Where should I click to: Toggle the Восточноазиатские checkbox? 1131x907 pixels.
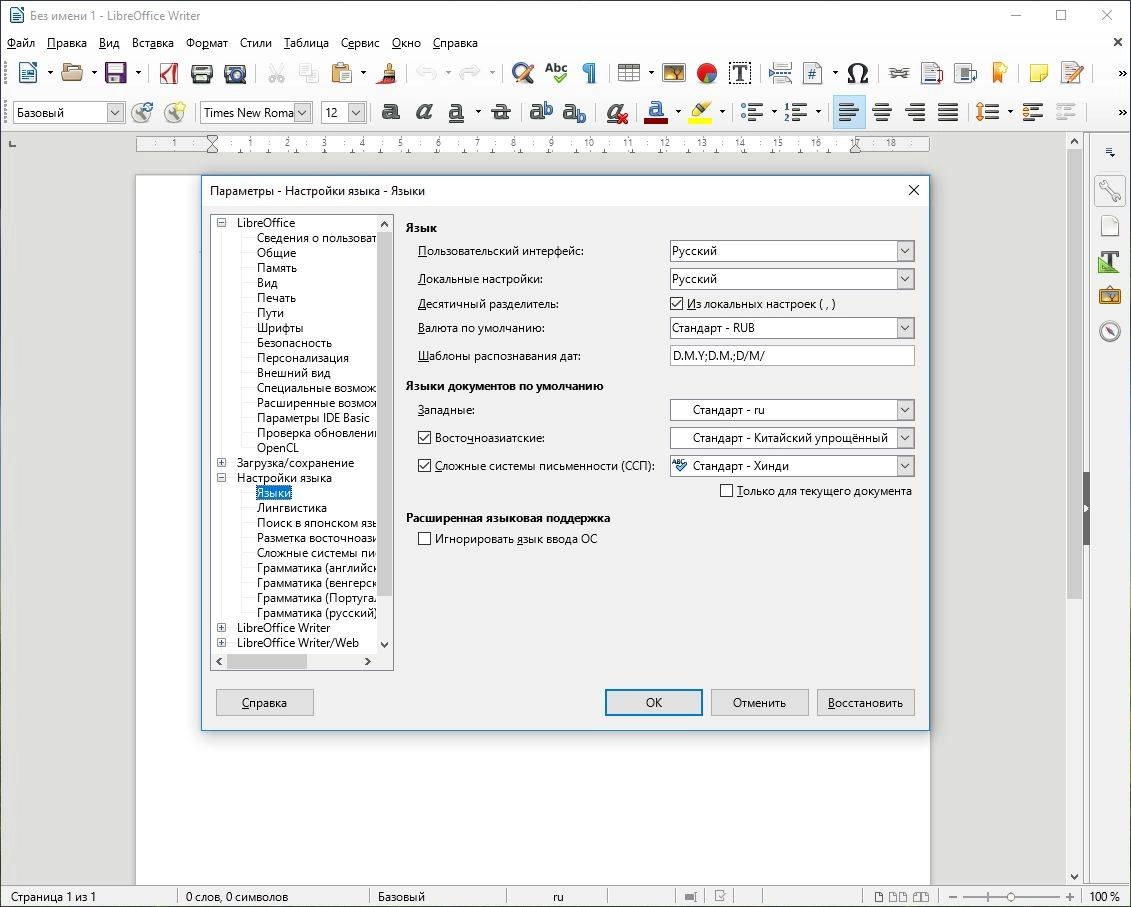point(424,438)
